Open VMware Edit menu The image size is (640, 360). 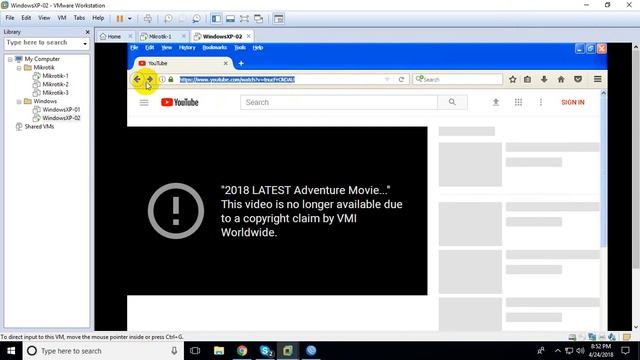[26, 18]
